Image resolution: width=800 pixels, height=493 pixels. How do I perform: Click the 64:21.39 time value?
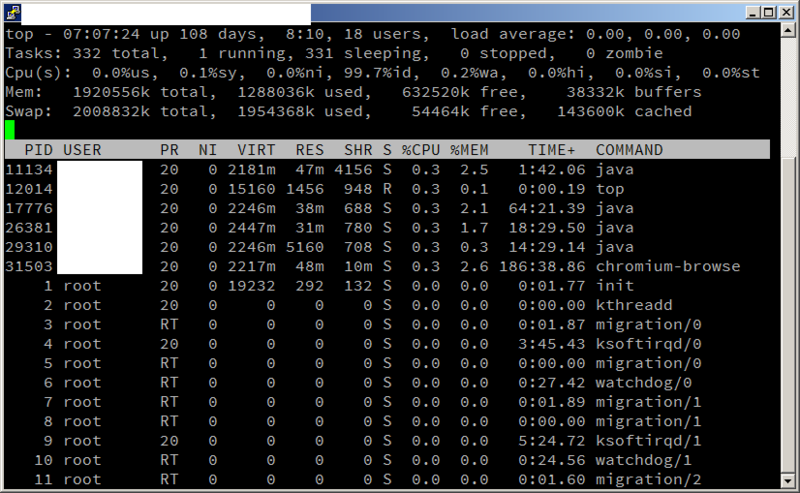coord(547,208)
